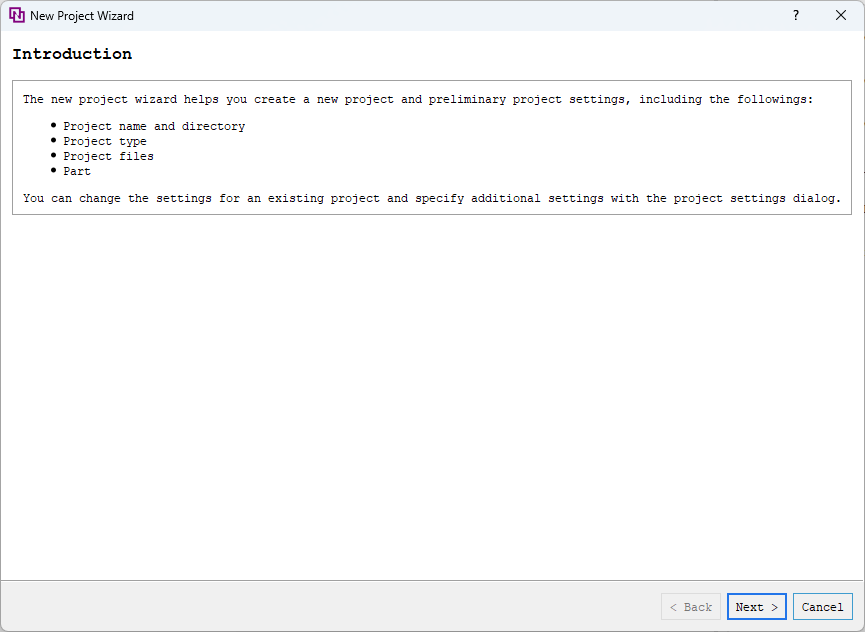Click the disabled Back button

(x=690, y=606)
